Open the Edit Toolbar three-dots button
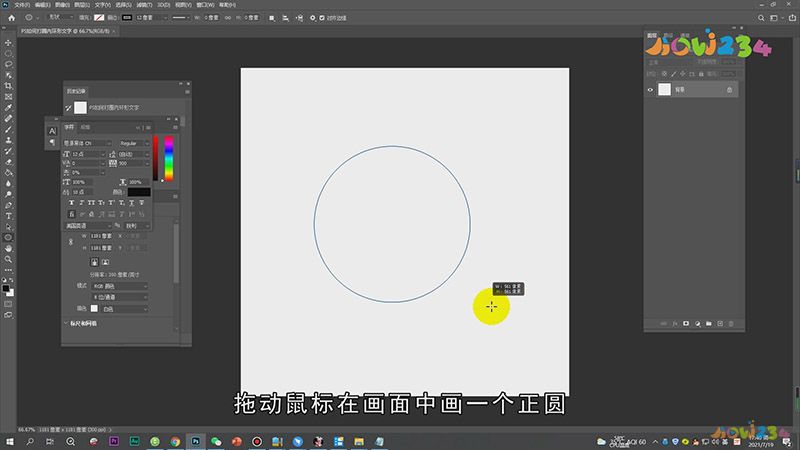 pos(8,270)
